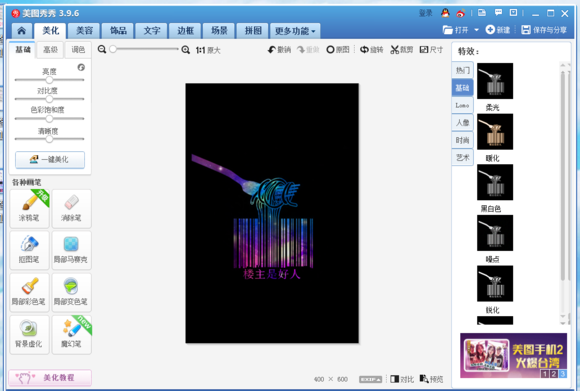Select the 背景虚化 background blur tool
Viewport: 580px width, 391px height.
(x=29, y=334)
